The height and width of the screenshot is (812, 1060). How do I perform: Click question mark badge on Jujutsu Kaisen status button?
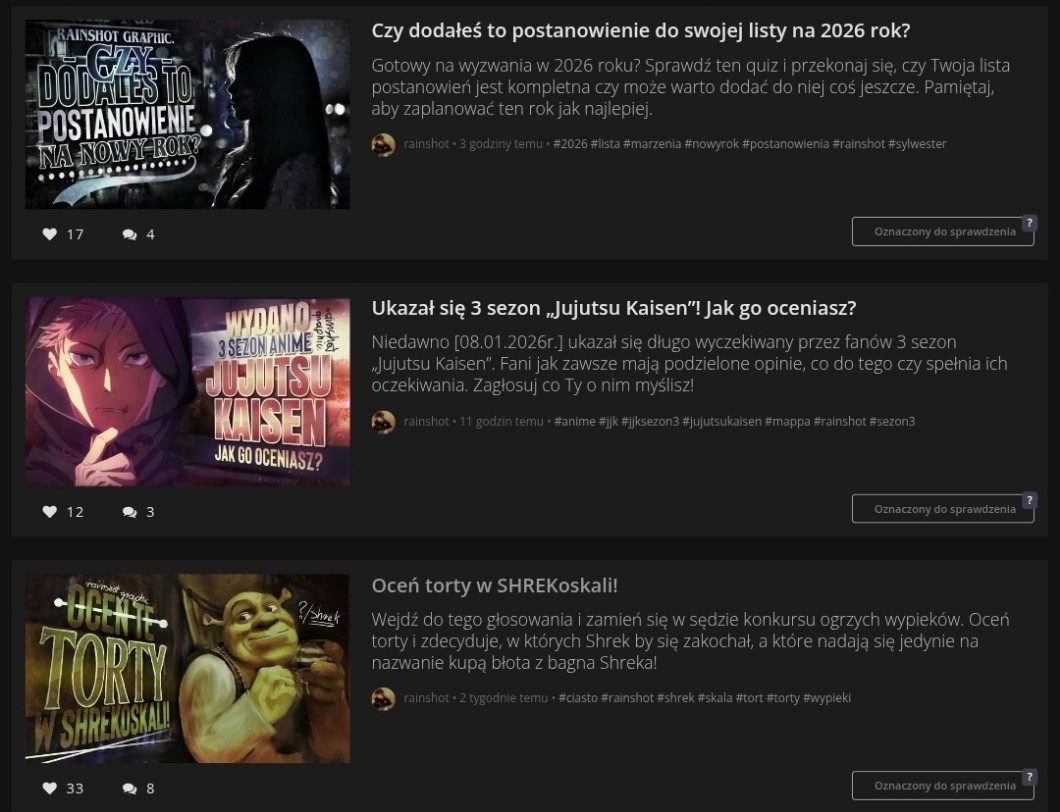coord(1029,500)
